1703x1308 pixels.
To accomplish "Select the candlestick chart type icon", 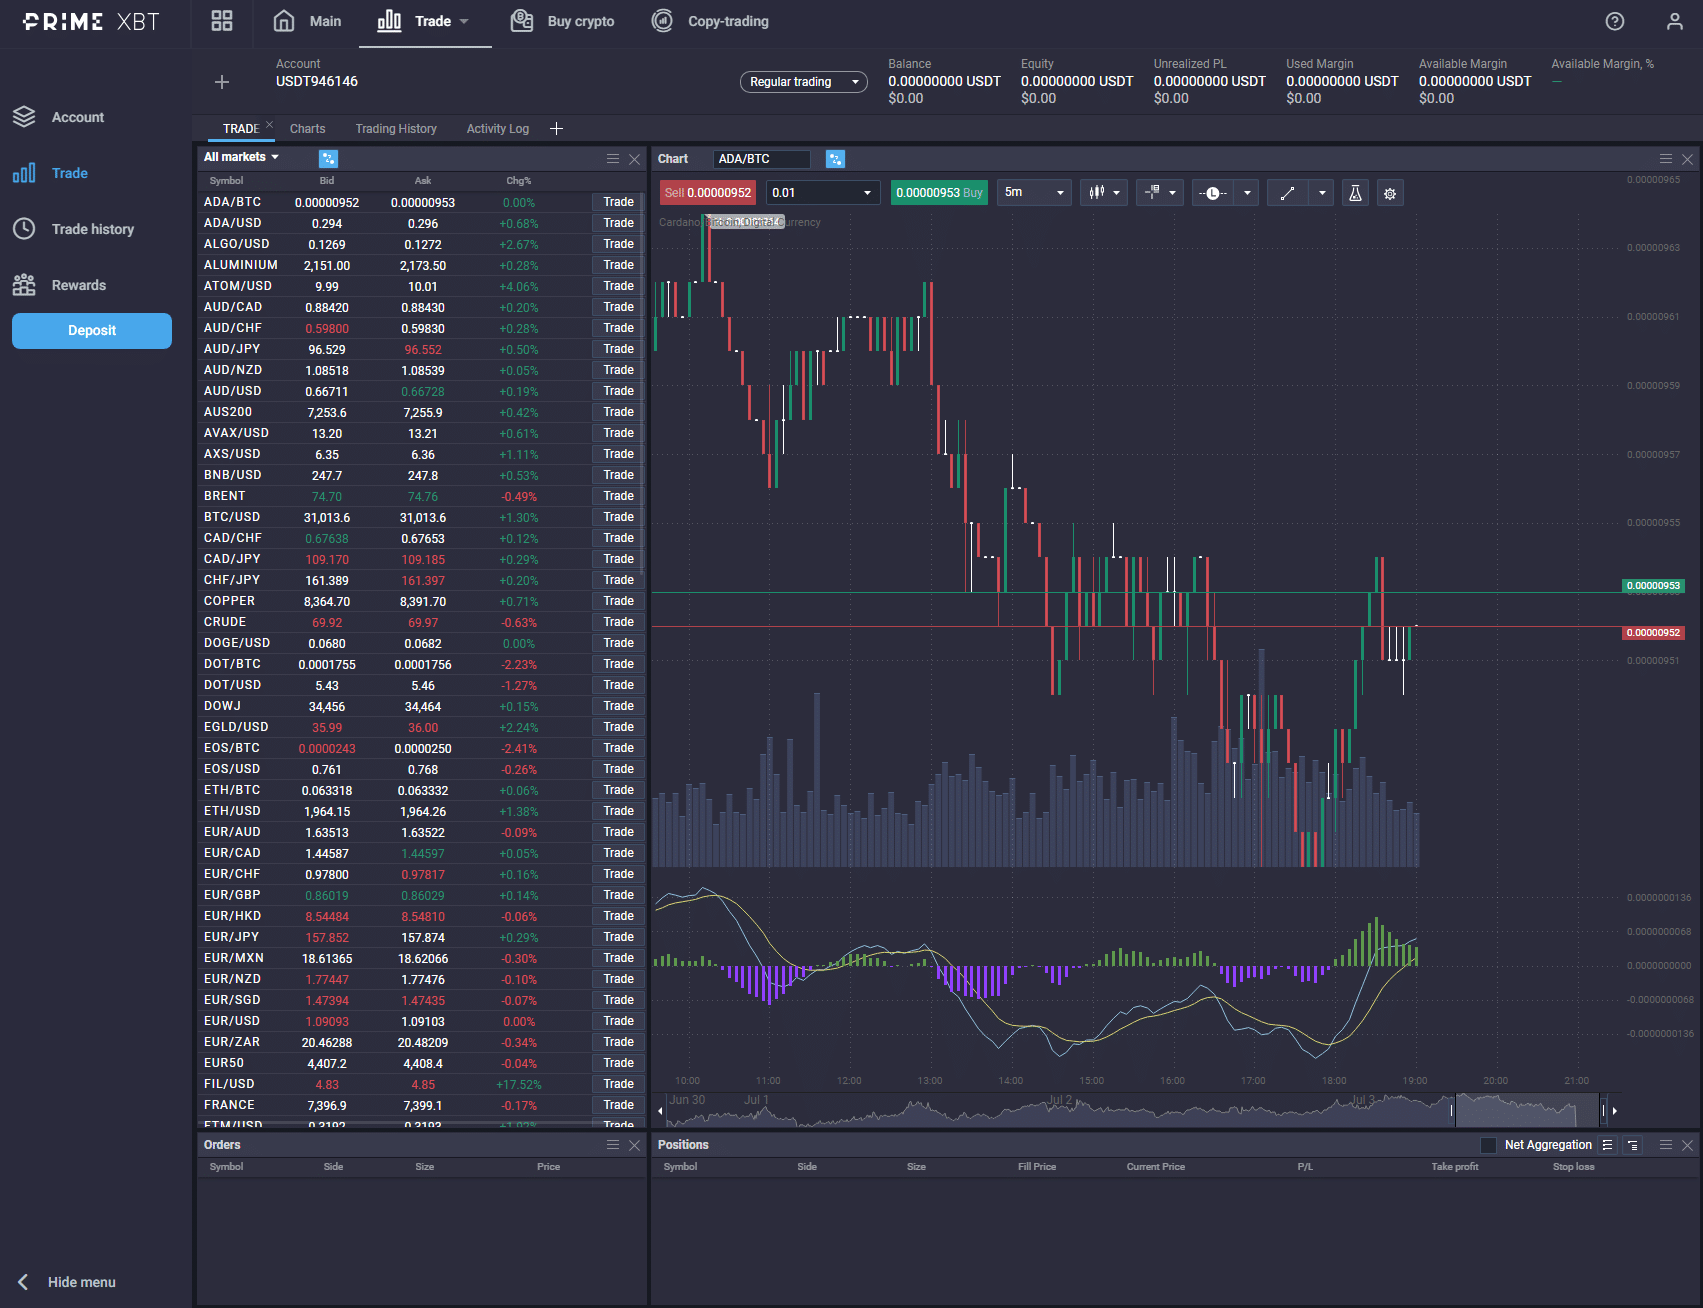I will 1097,192.
